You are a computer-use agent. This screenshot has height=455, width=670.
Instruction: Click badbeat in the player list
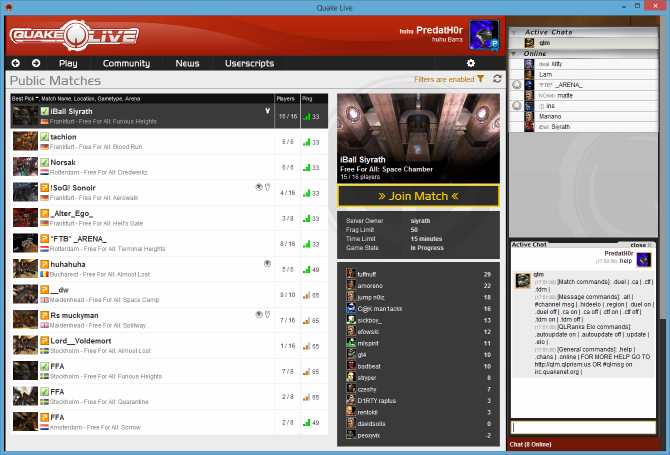point(369,366)
